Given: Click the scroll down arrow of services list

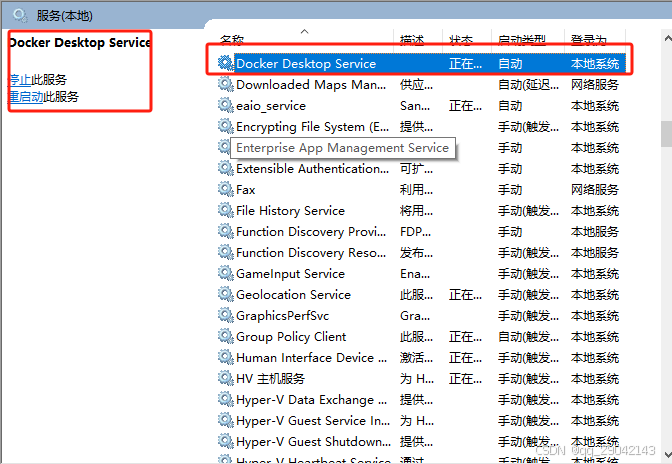Looking at the screenshot, I should 667,455.
